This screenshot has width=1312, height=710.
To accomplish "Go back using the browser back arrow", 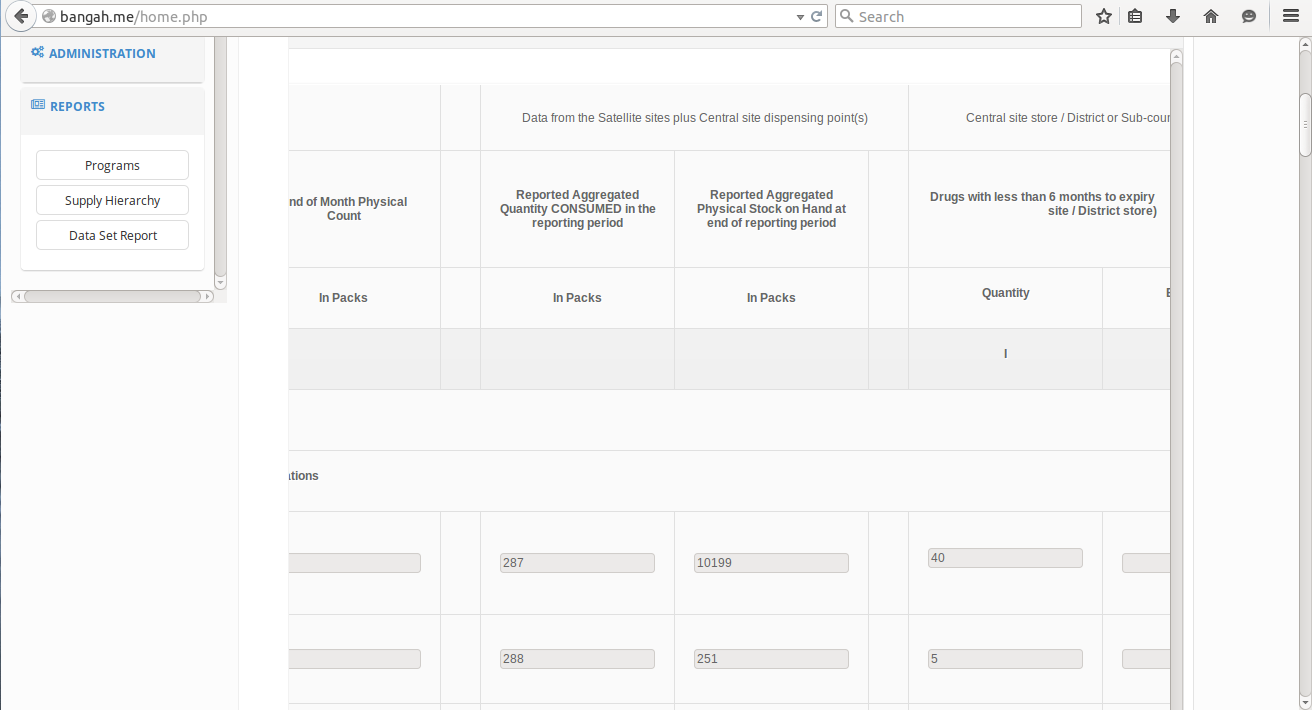I will pyautogui.click(x=21, y=16).
